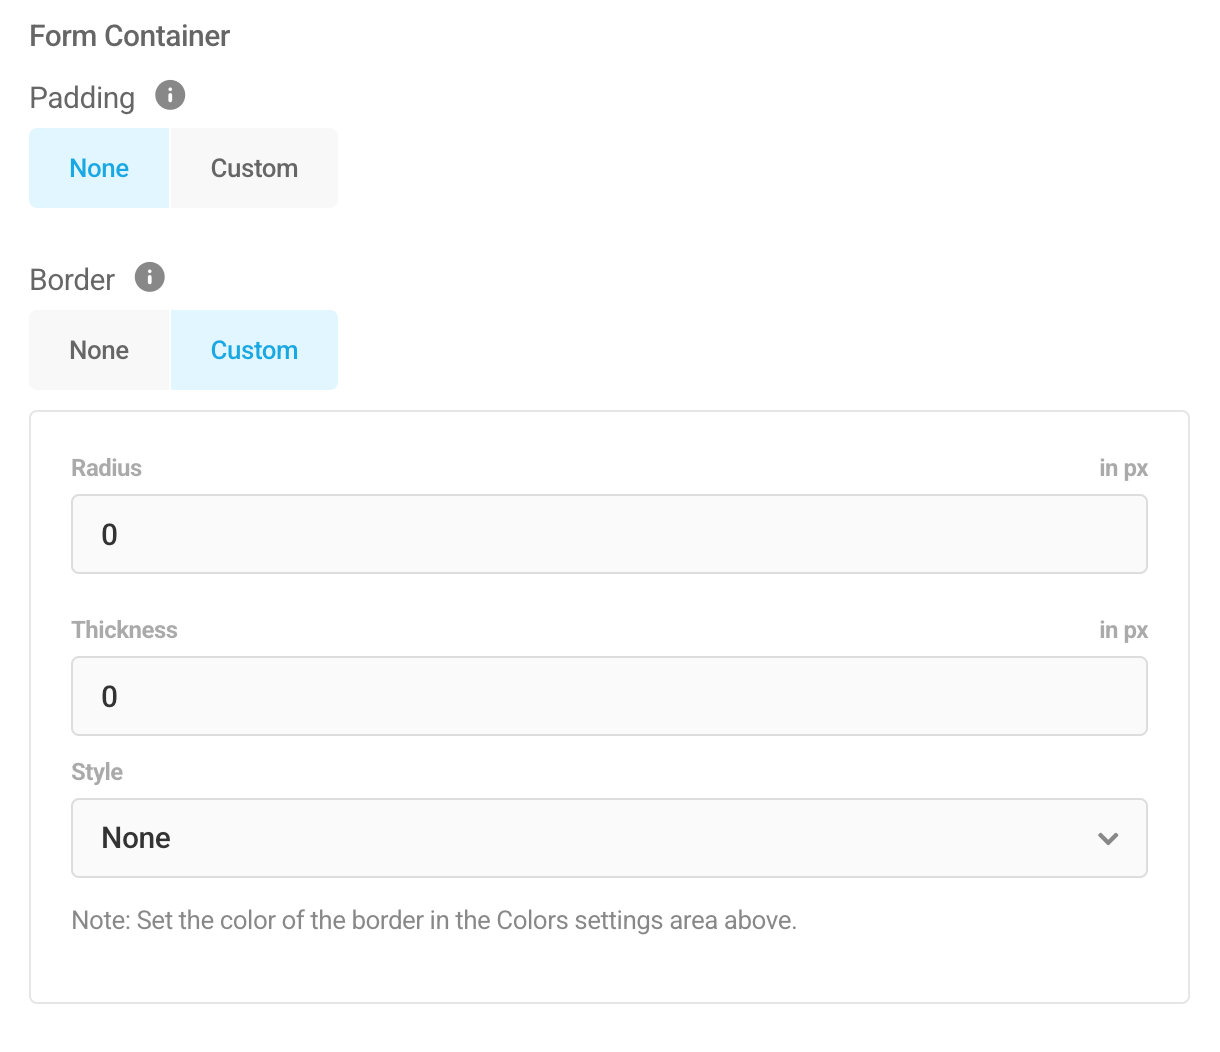Keep Border on Custom by clicking it
The width and height of the screenshot is (1220, 1052).
254,350
